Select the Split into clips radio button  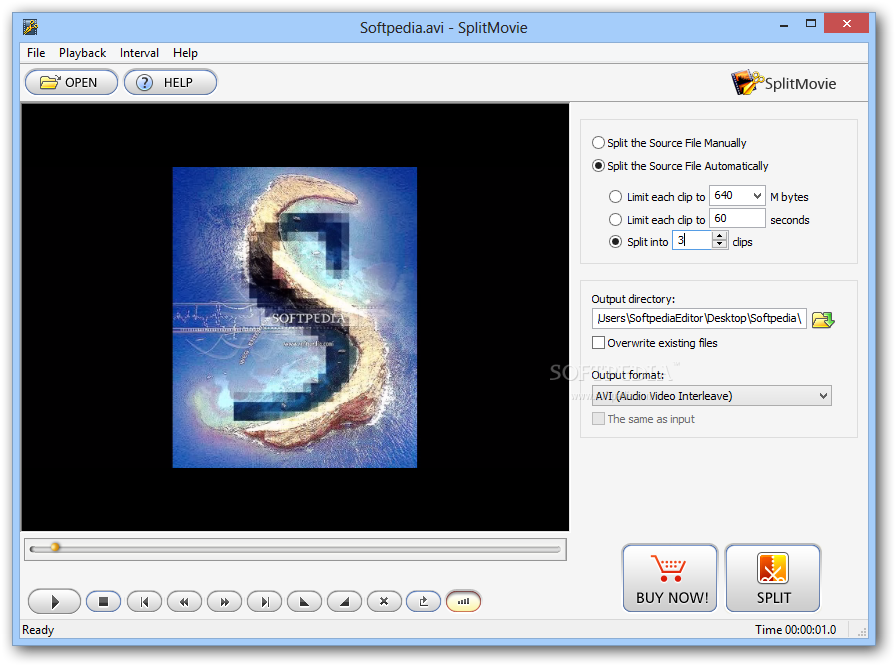(615, 242)
